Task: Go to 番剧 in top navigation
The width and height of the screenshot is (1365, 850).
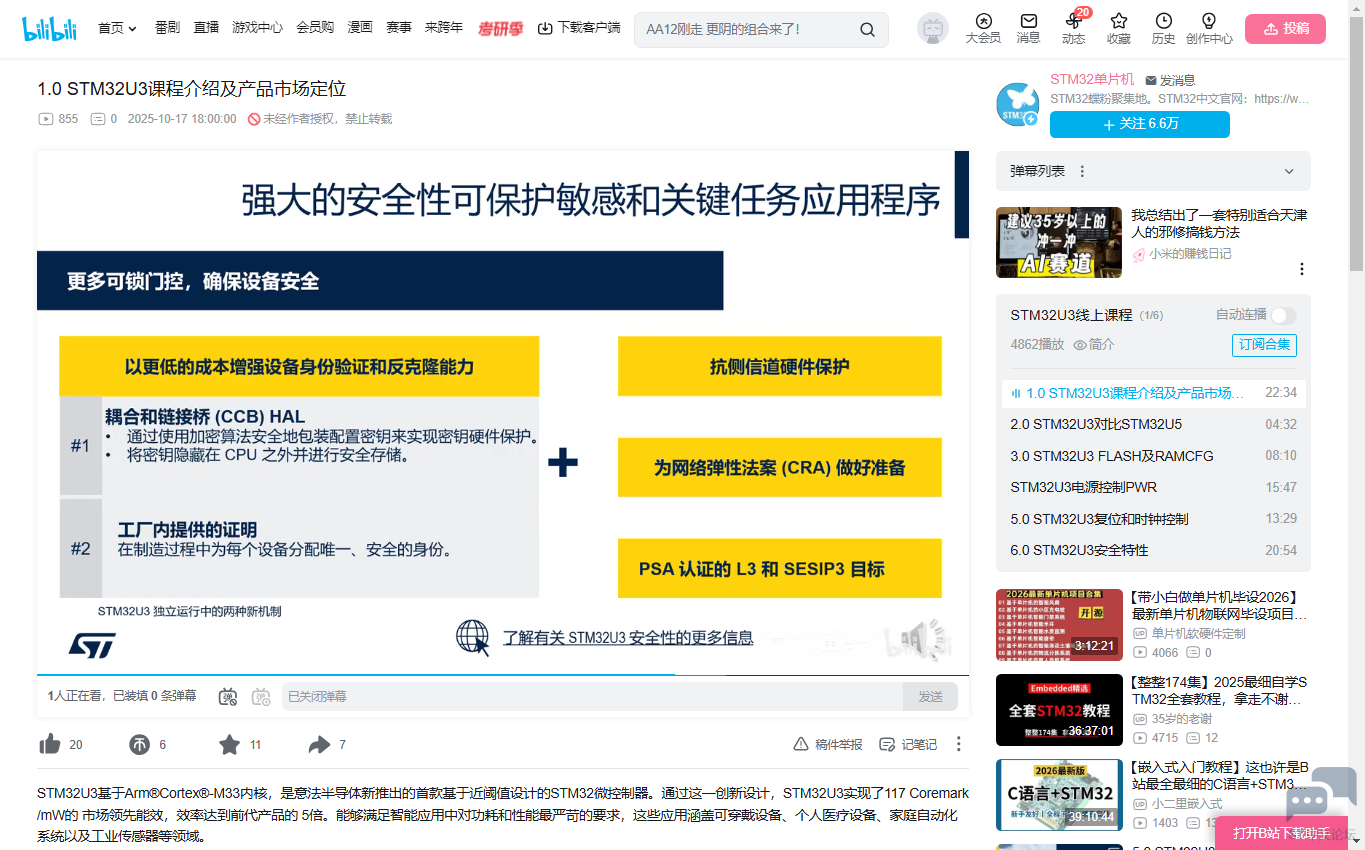Action: tap(167, 28)
